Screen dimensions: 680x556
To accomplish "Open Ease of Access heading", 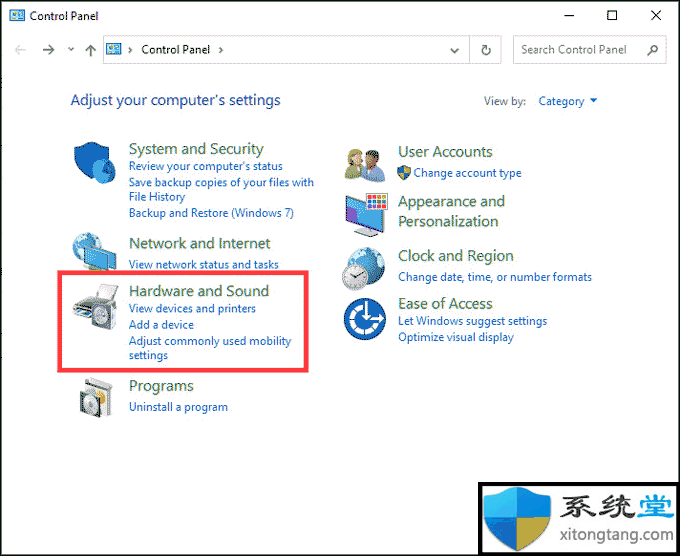I will [x=445, y=304].
